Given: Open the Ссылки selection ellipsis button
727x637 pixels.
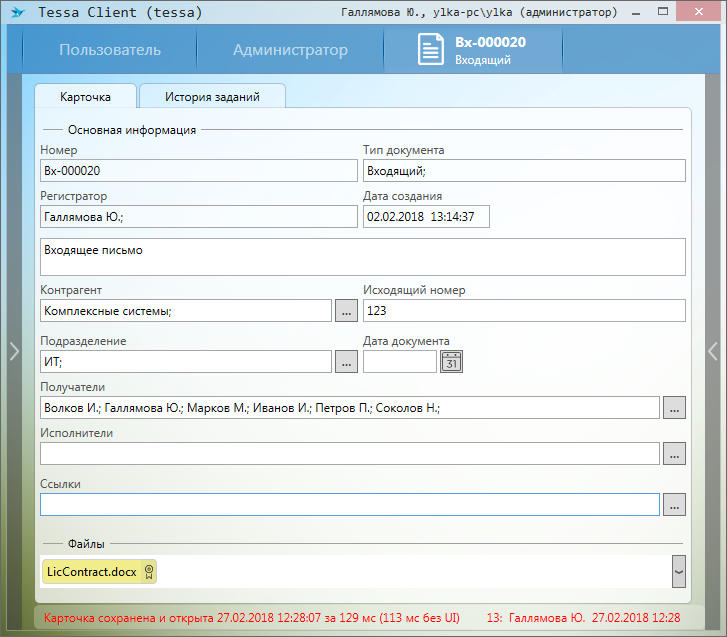Looking at the screenshot, I should [x=674, y=505].
